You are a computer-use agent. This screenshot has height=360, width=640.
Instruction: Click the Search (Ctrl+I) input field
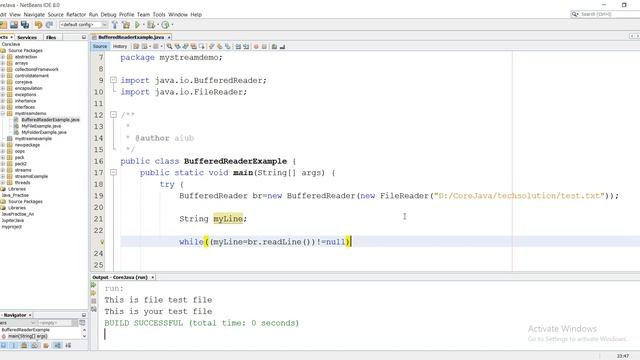[x=610, y=14]
